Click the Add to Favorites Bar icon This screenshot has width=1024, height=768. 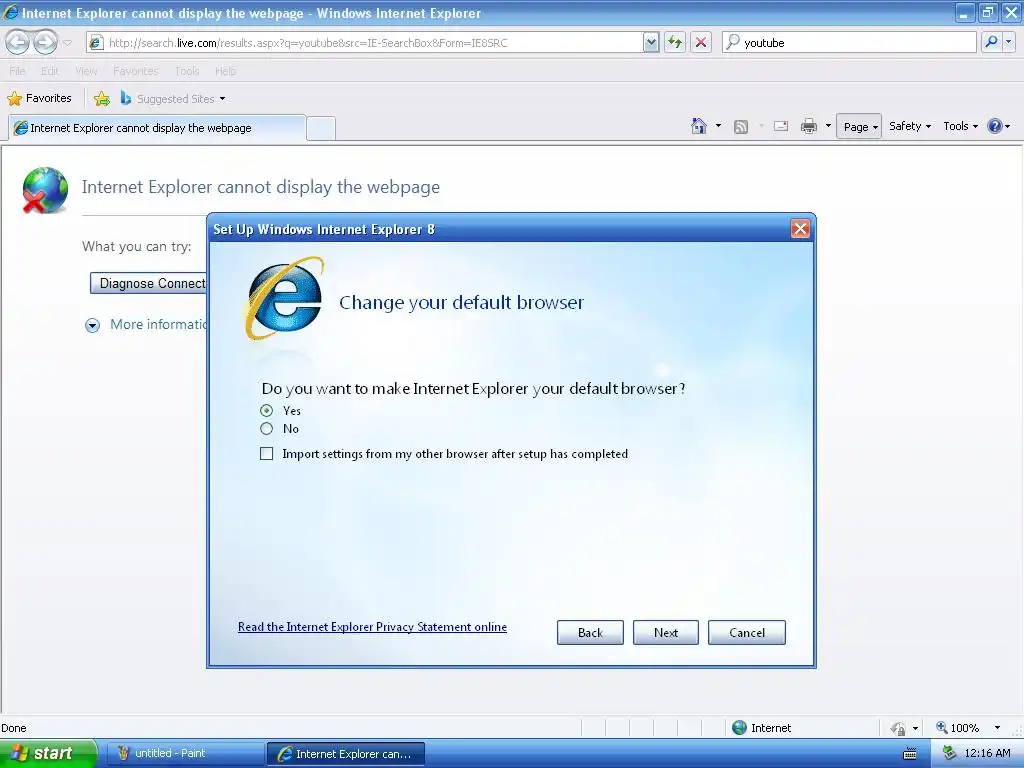tap(102, 99)
